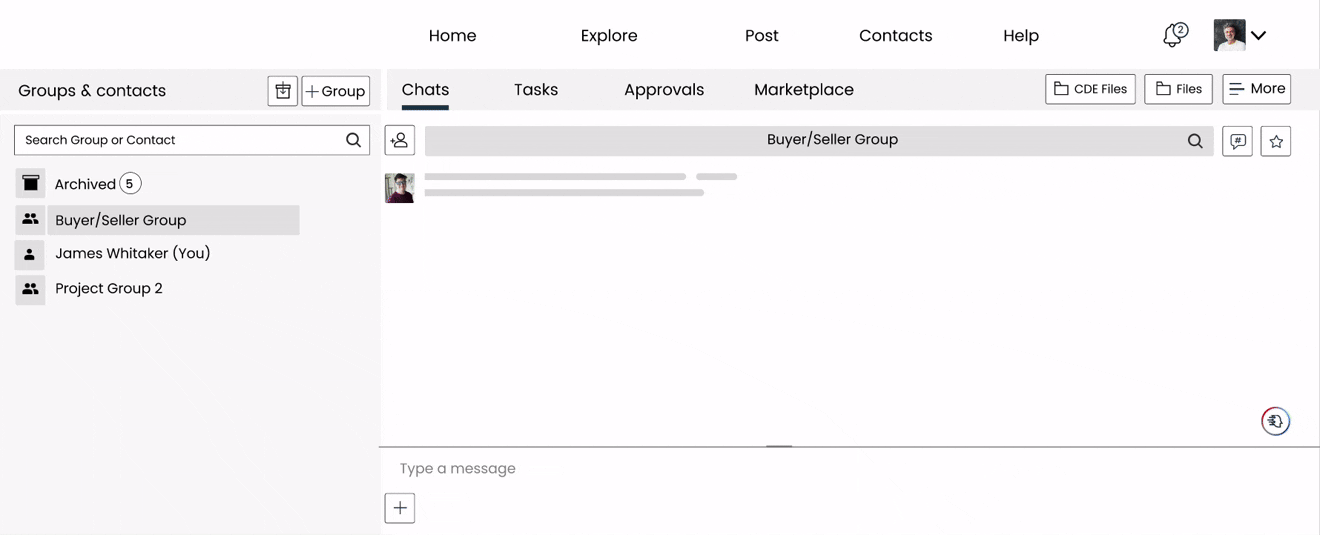Screen dimensions: 1320x535
Task: Click the add member icon
Action: (400, 141)
